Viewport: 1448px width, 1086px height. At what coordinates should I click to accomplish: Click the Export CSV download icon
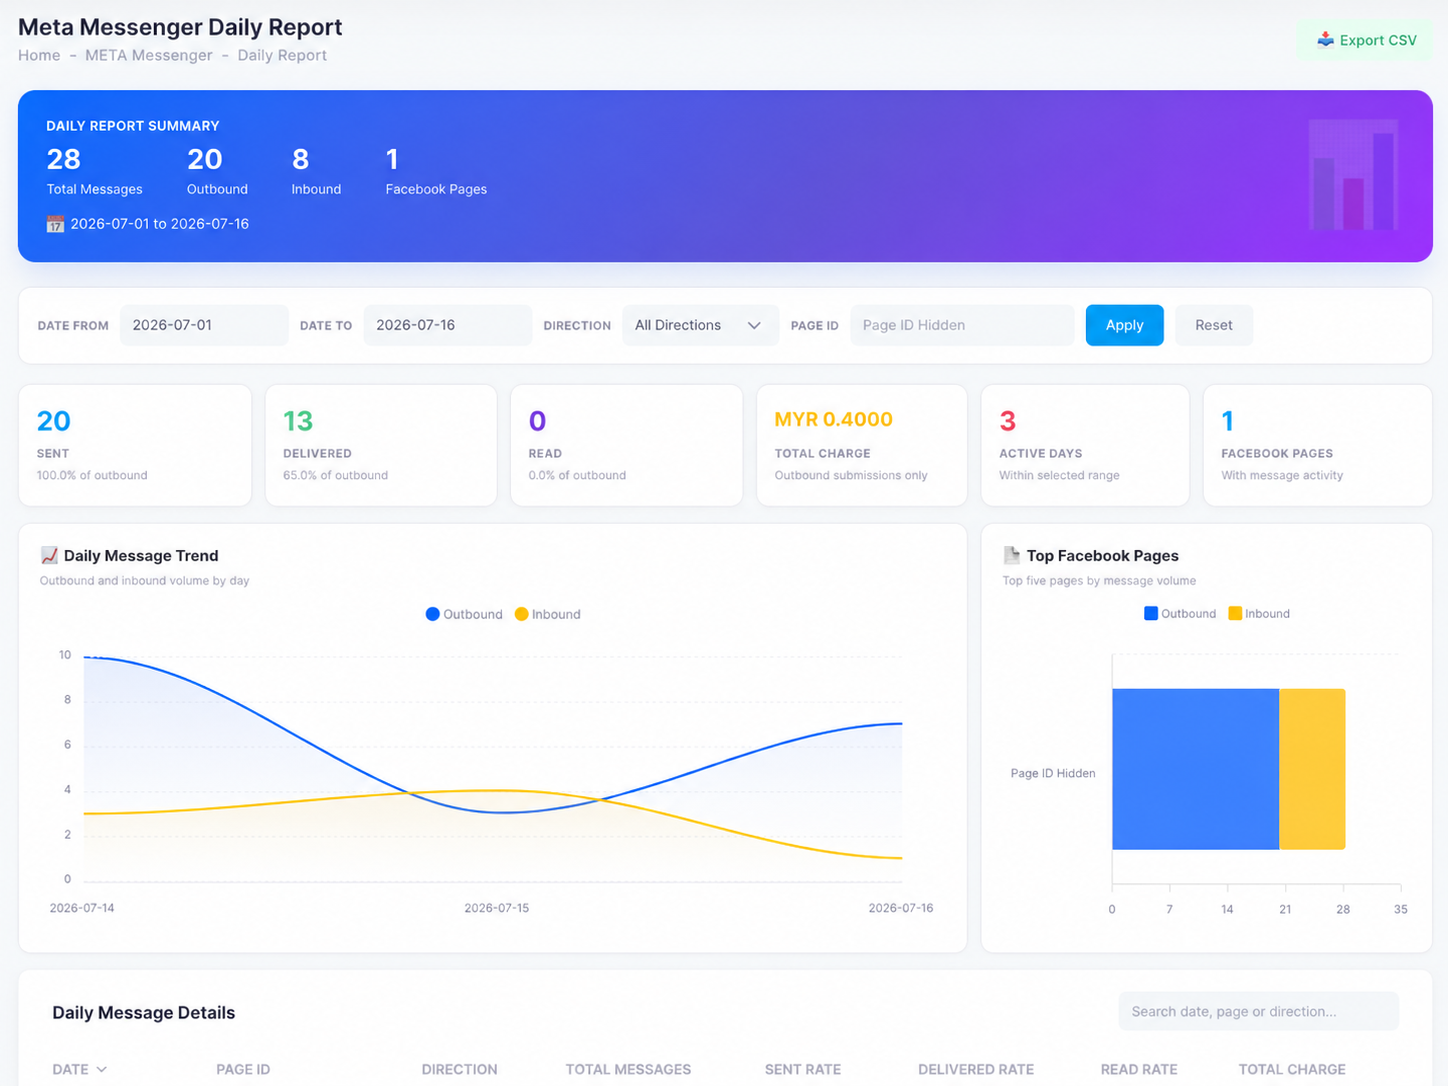1325,40
